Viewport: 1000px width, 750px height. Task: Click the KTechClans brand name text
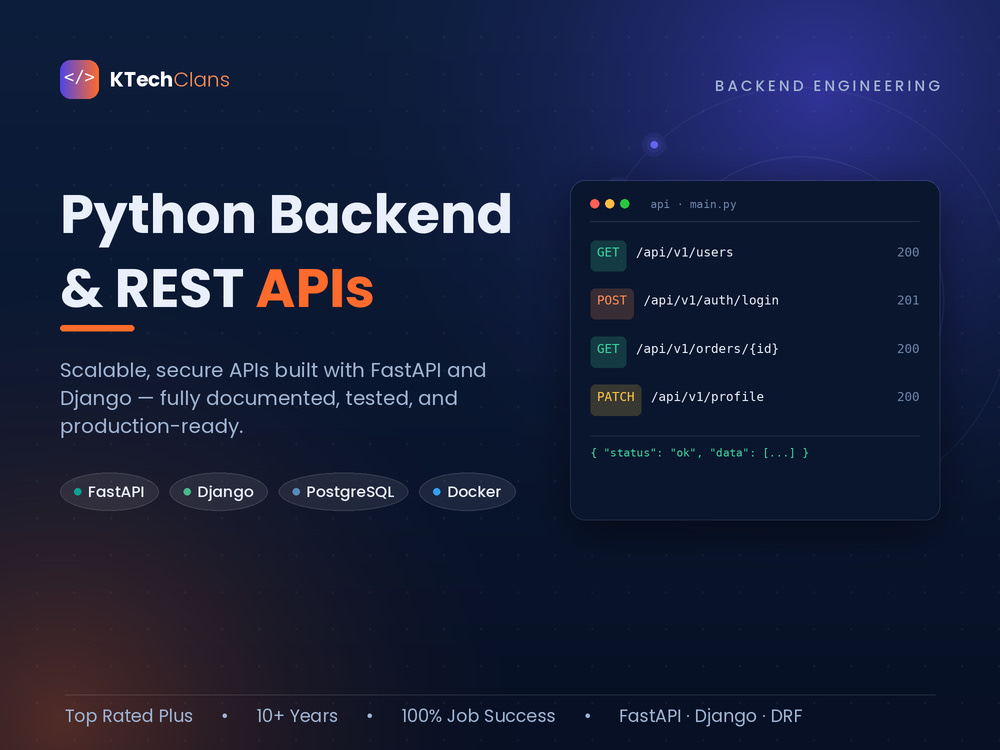pos(170,80)
